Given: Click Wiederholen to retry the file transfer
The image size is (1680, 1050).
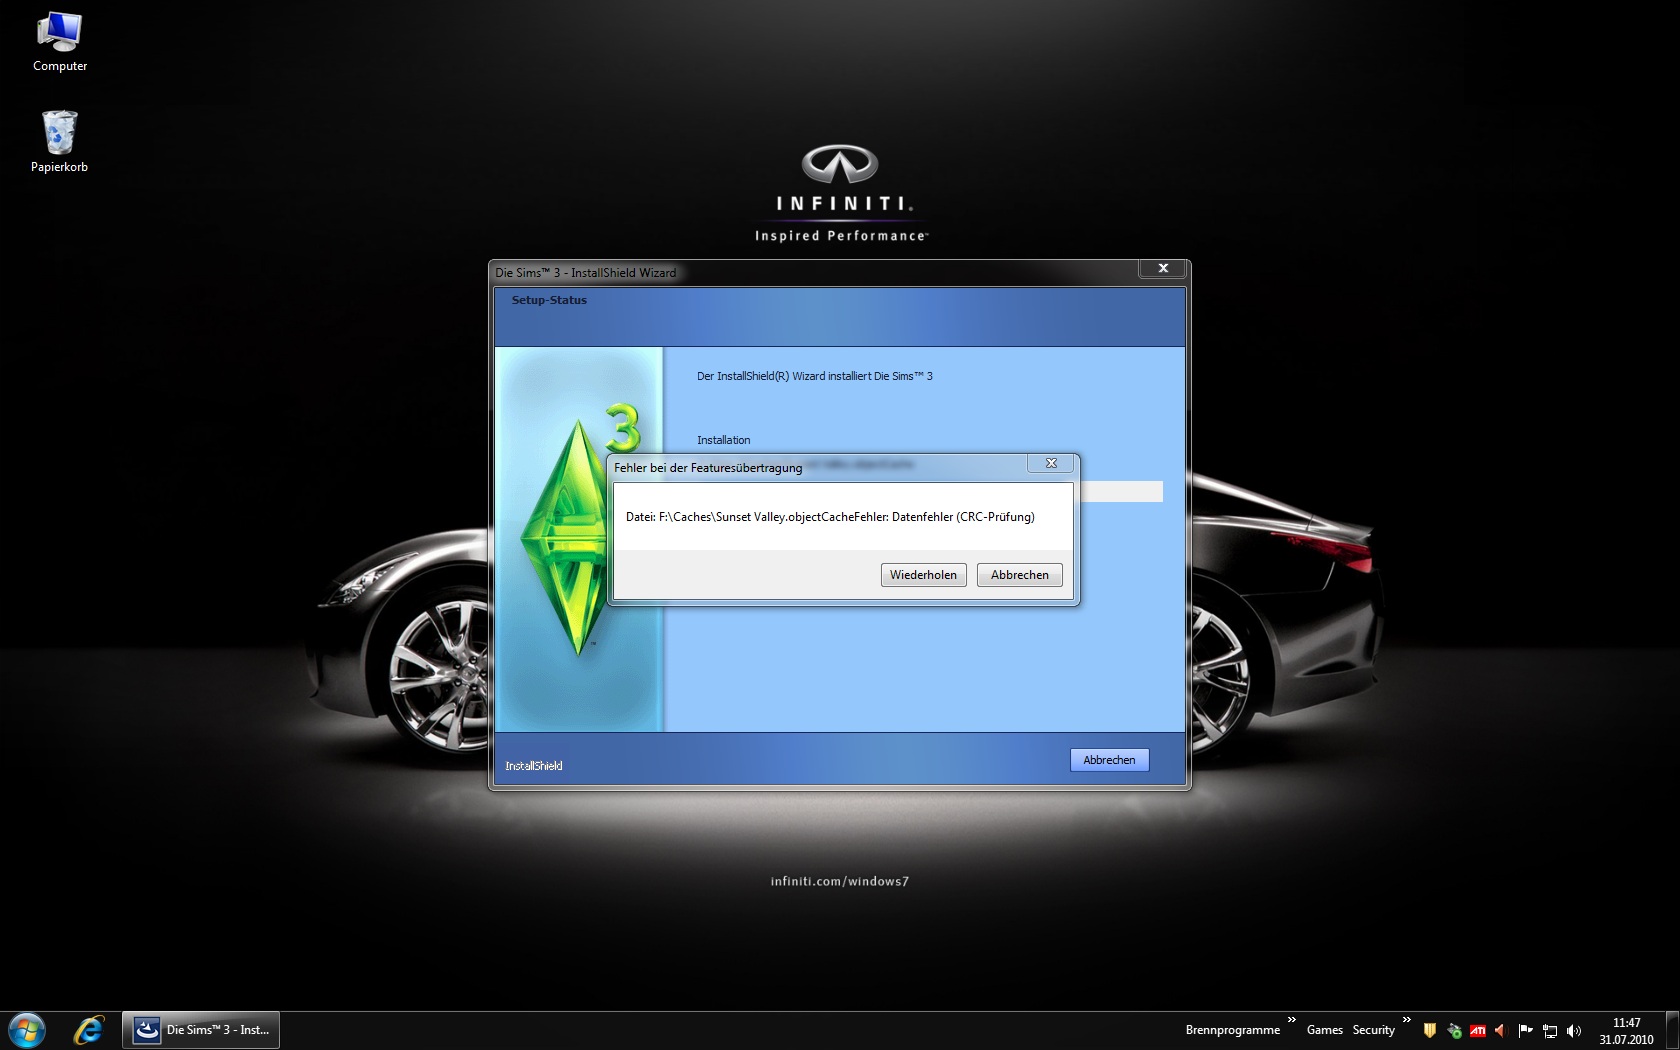Looking at the screenshot, I should [x=923, y=575].
